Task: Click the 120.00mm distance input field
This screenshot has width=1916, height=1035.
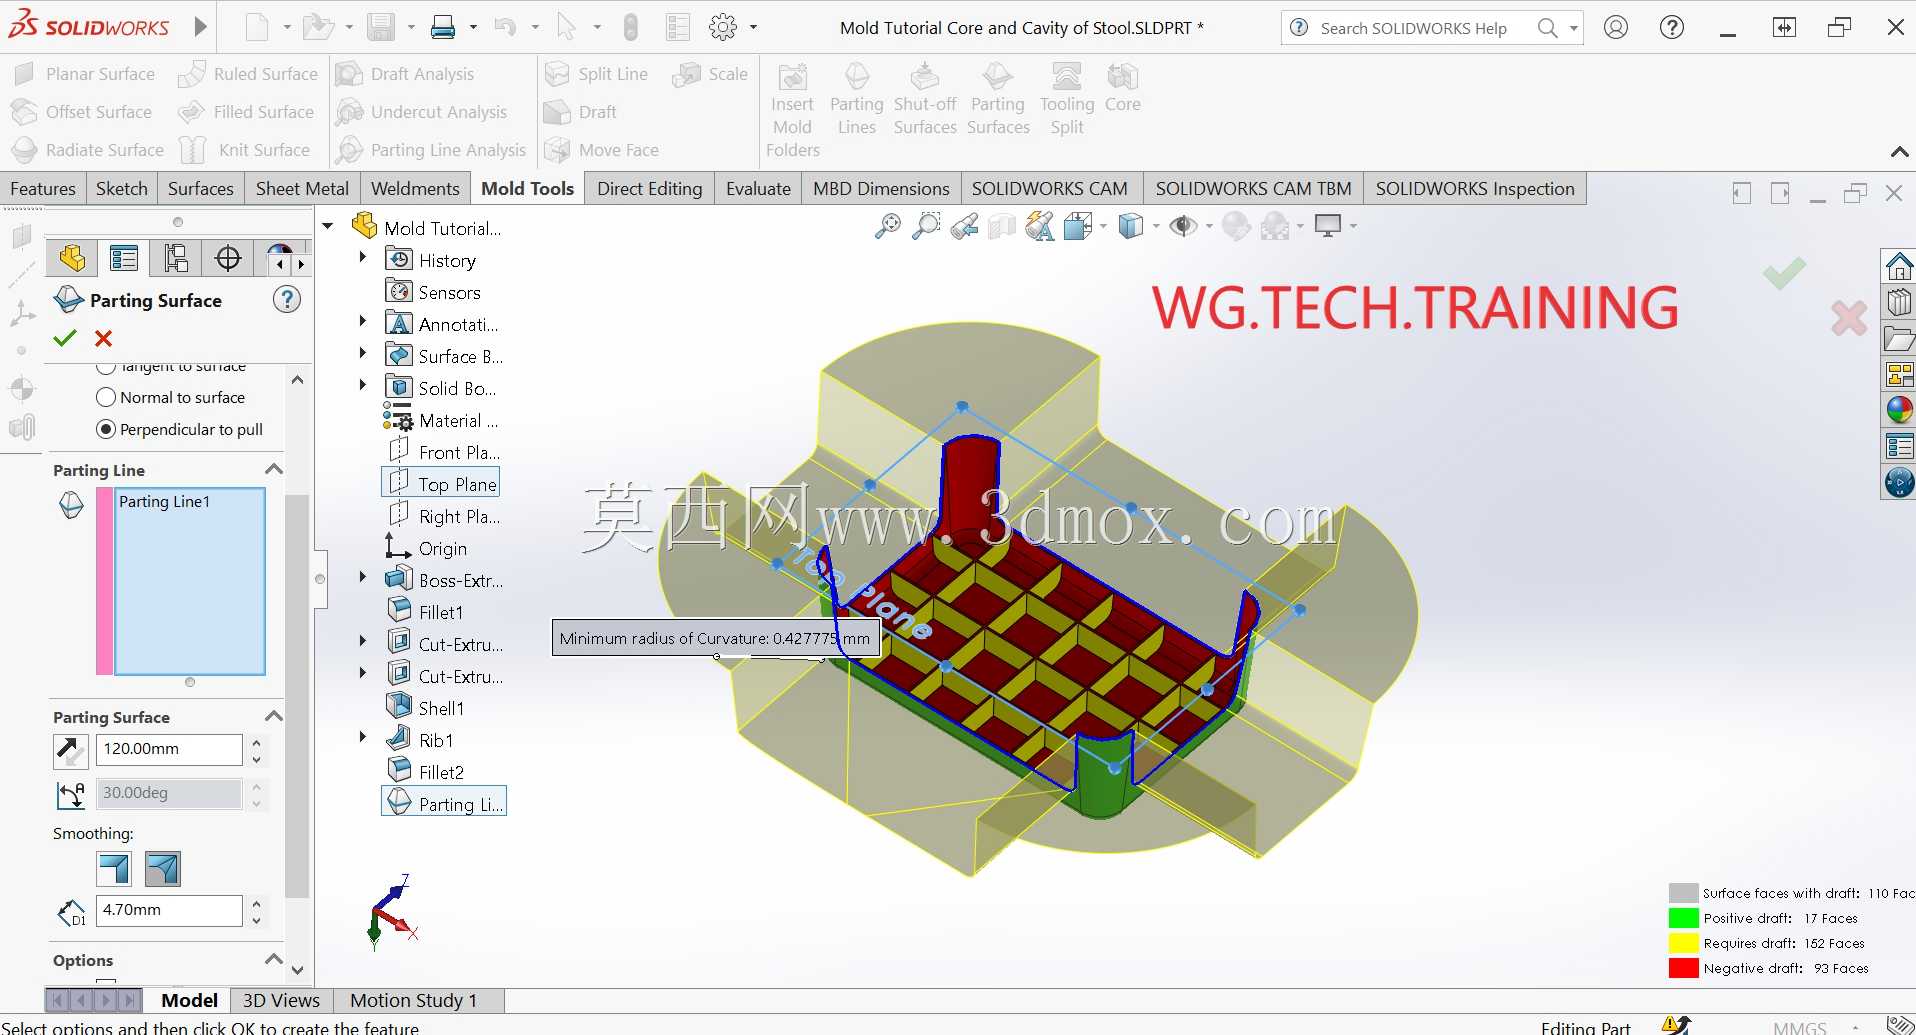Action: point(169,749)
